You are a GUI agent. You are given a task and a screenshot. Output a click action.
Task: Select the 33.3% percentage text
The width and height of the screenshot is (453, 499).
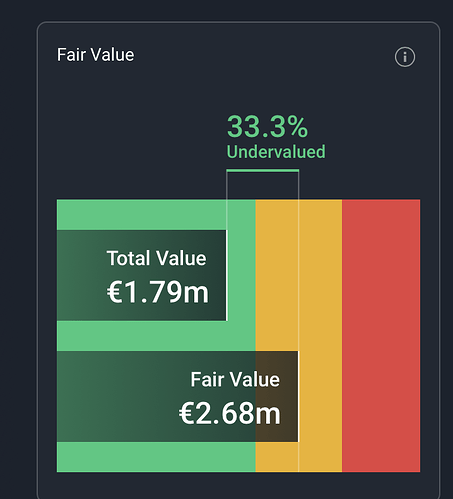point(267,126)
